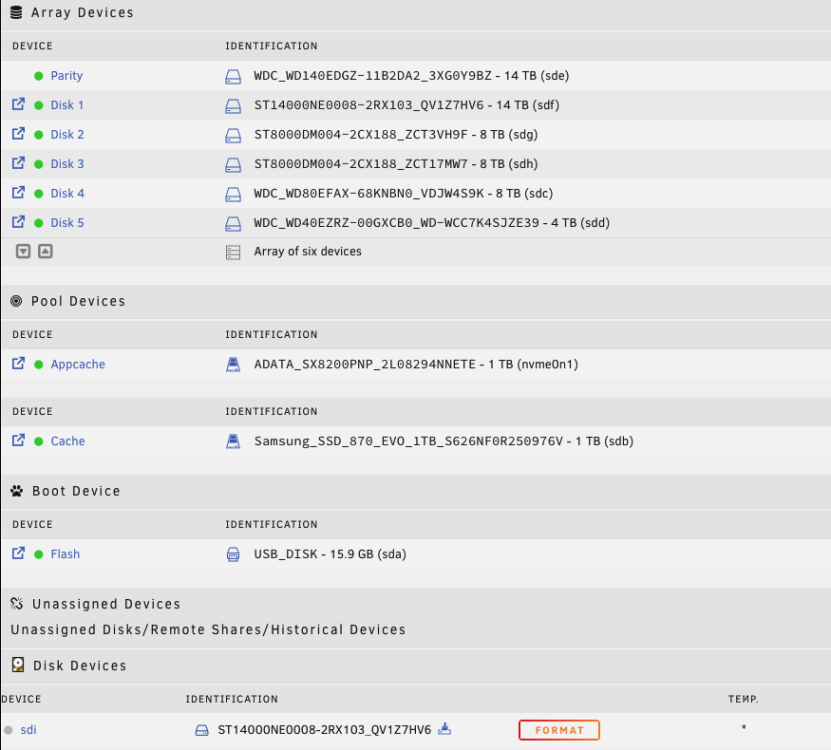Browse Flash via its external-link icon

(19, 553)
